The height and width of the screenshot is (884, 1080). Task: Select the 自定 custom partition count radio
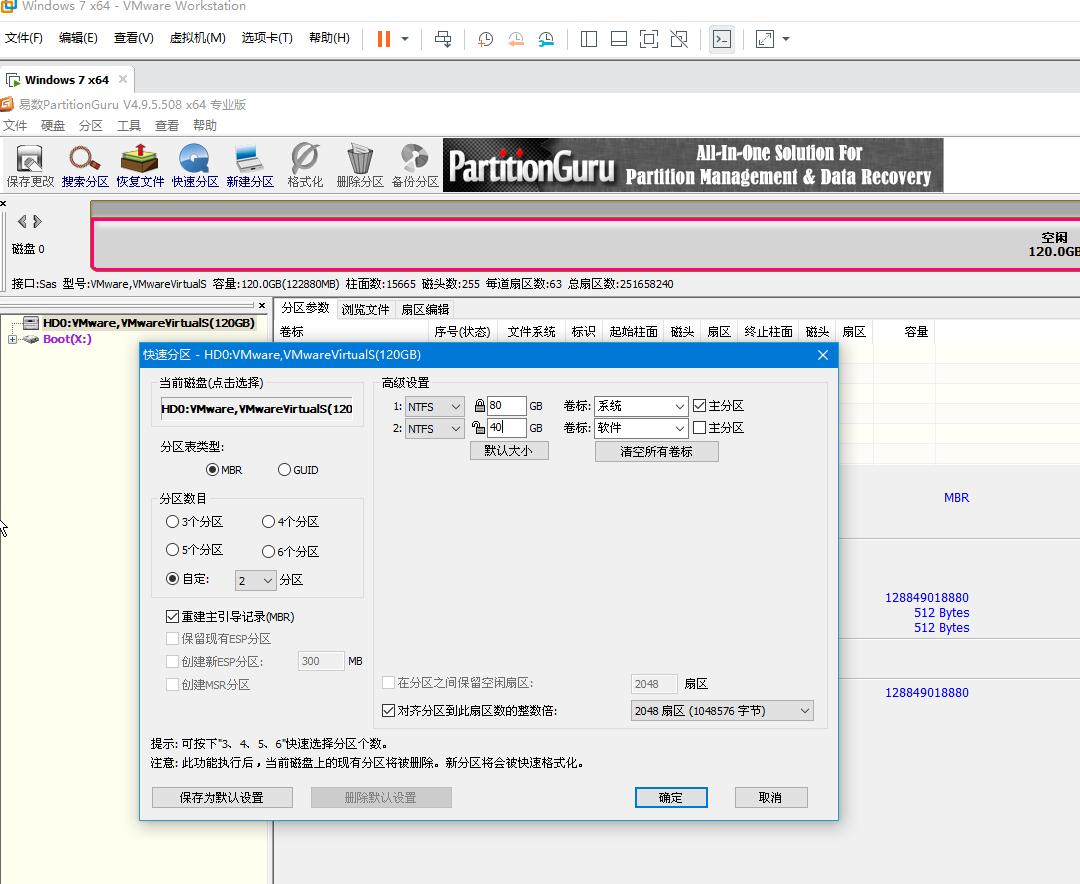pyautogui.click(x=172, y=579)
